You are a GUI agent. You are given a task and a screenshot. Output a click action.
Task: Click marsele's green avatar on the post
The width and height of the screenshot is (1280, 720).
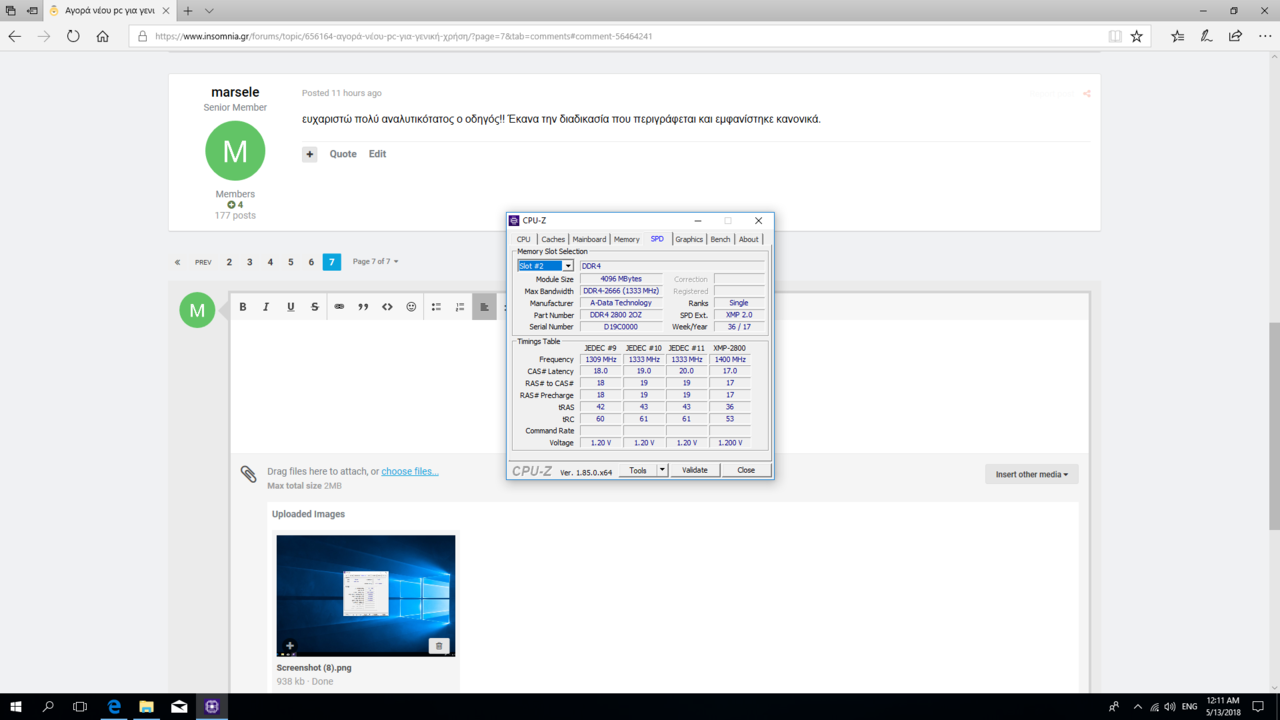pyautogui.click(x=235, y=151)
